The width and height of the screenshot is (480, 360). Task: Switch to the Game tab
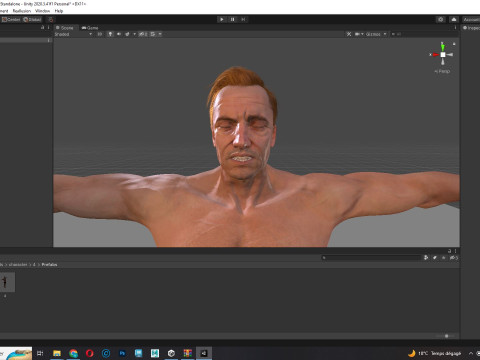[90, 28]
